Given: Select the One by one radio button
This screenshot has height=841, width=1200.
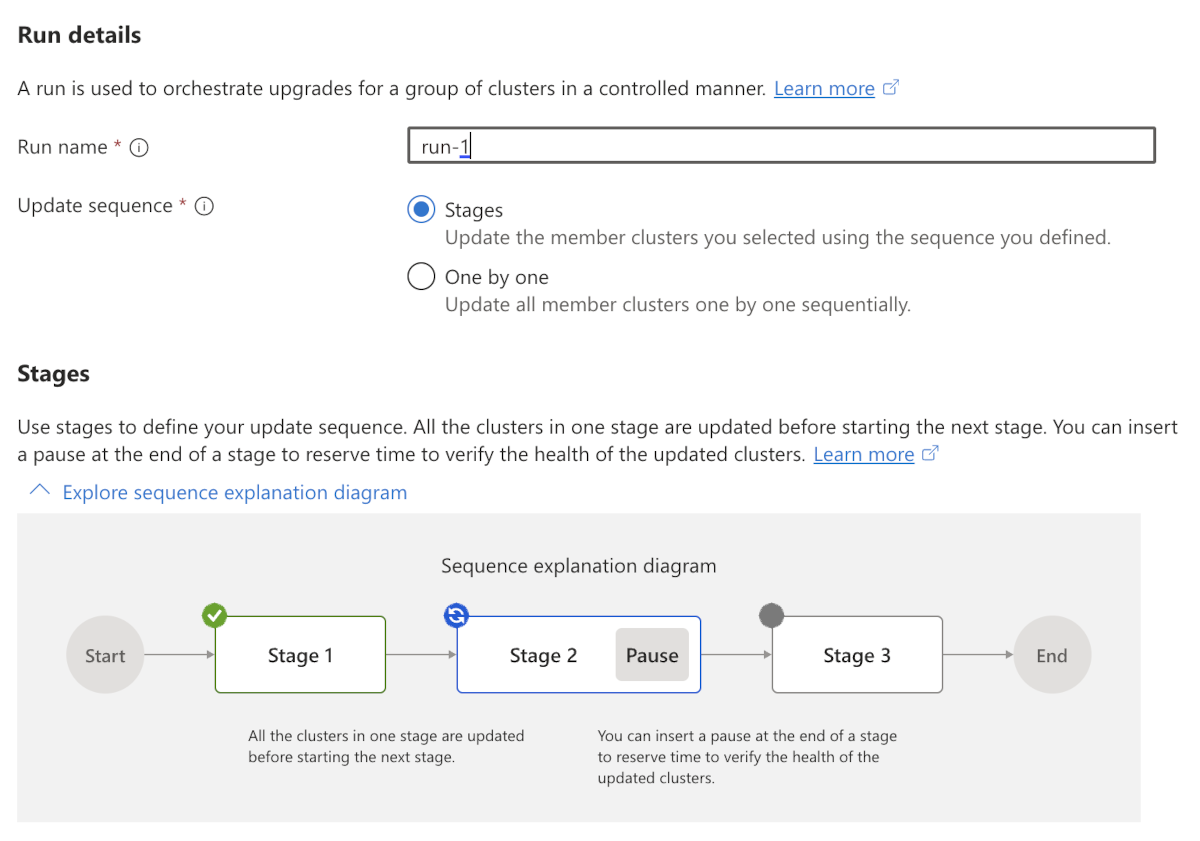Looking at the screenshot, I should point(421,276).
